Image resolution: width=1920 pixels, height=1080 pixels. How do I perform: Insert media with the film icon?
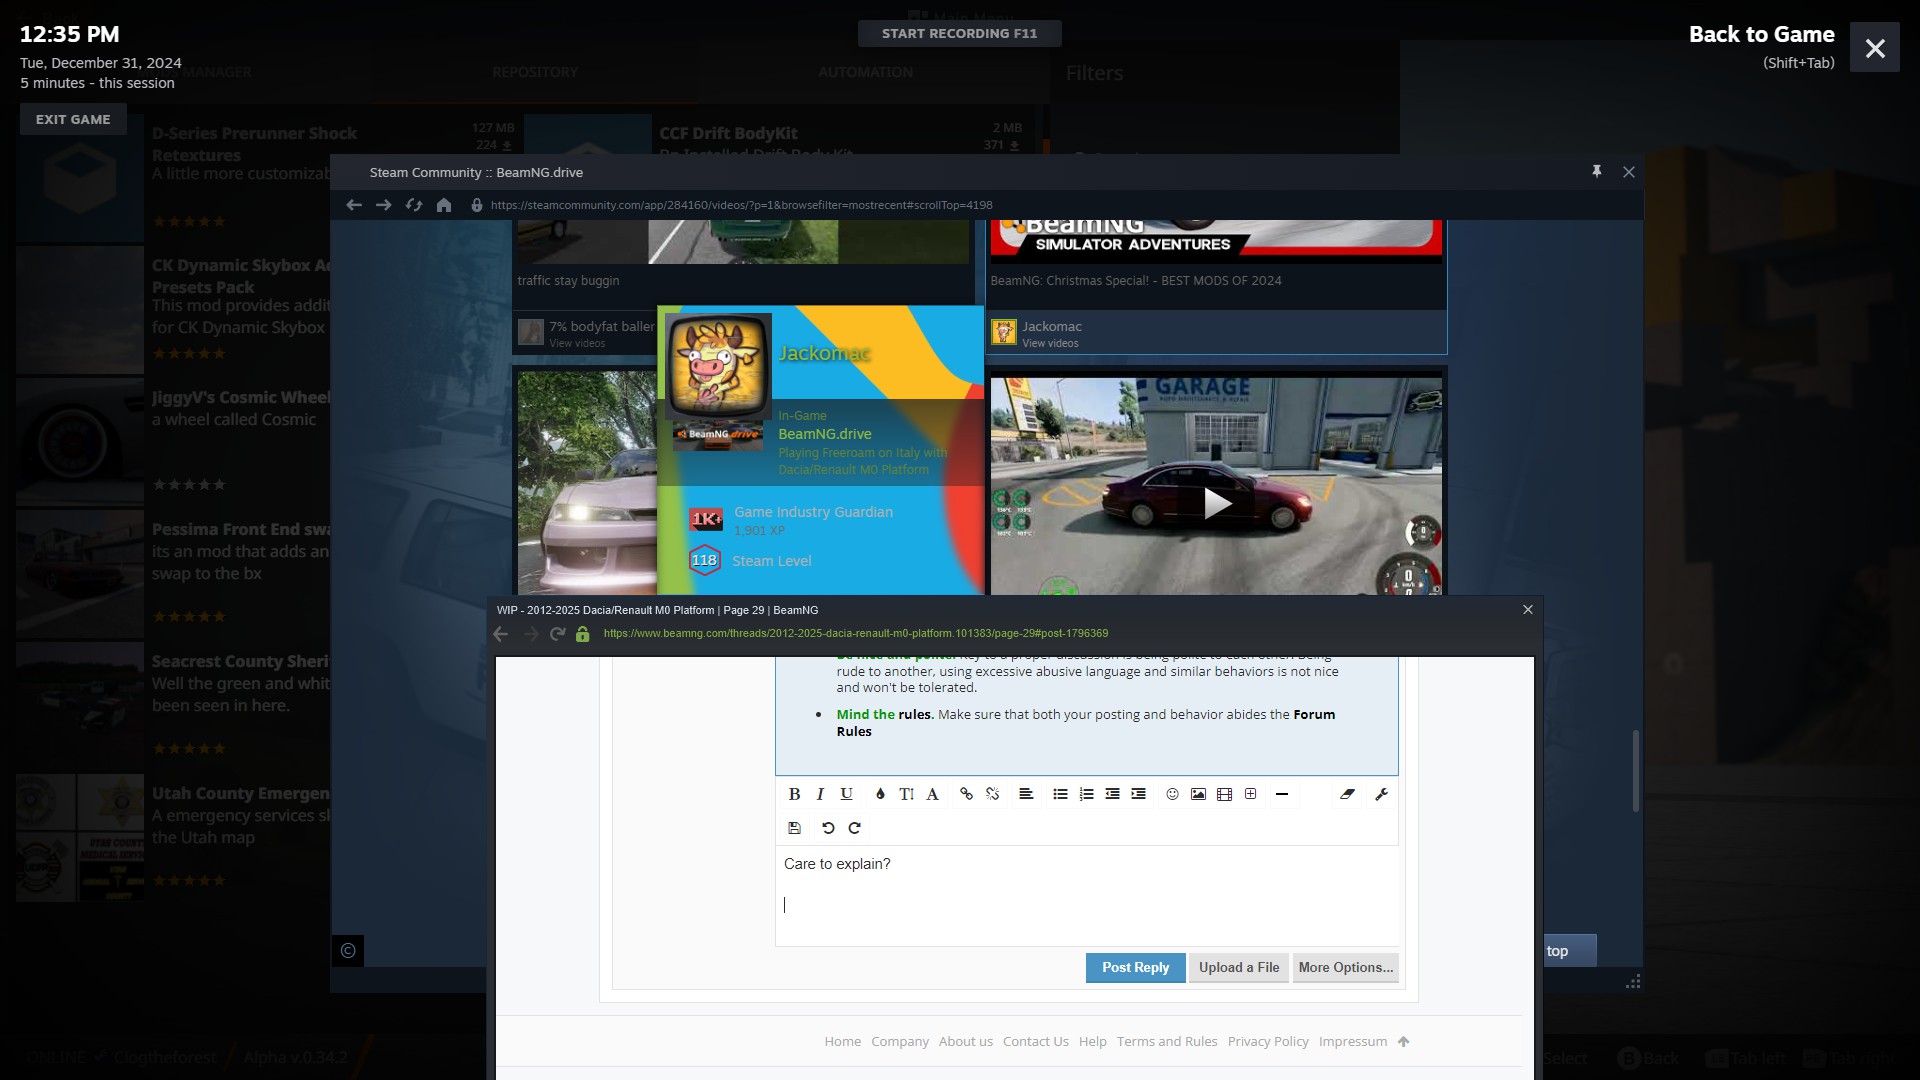pyautogui.click(x=1224, y=794)
